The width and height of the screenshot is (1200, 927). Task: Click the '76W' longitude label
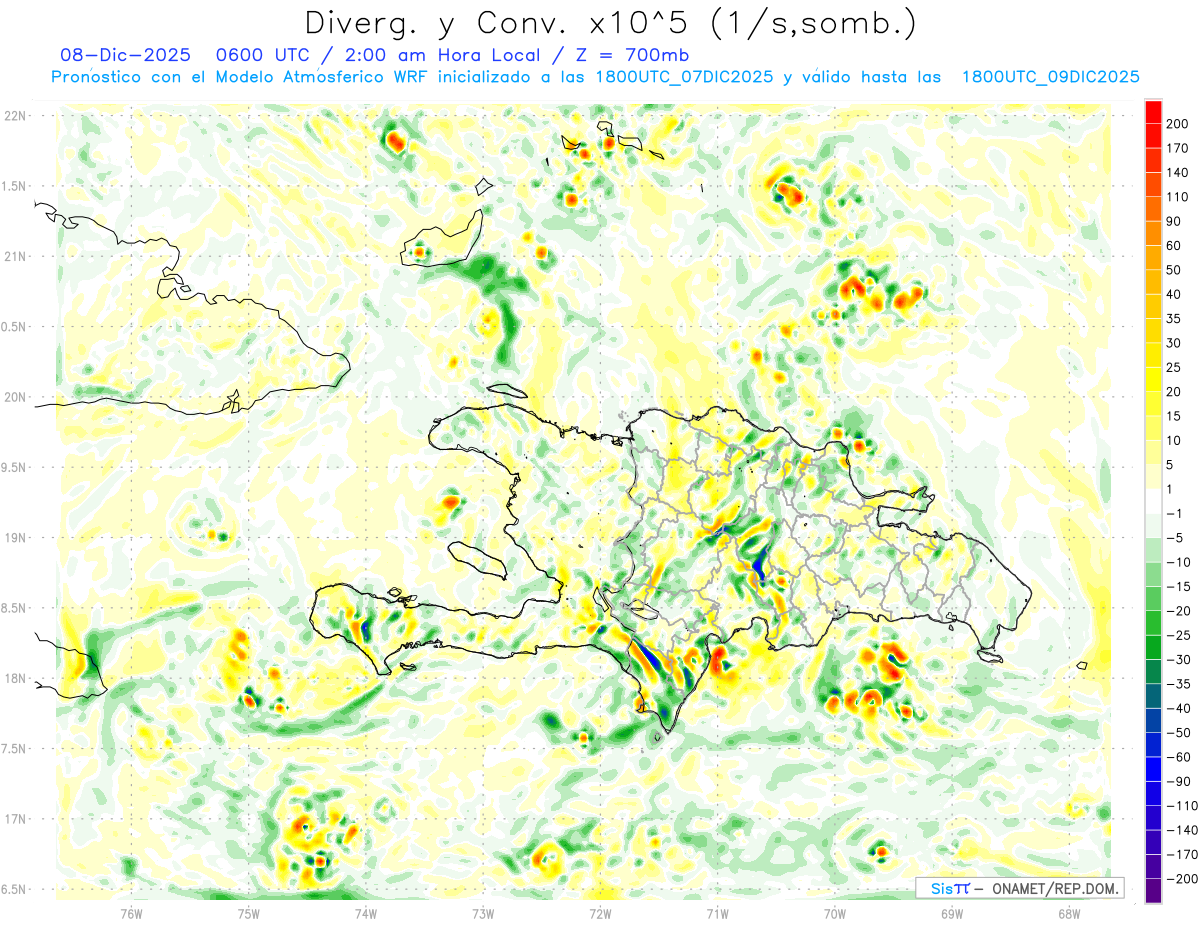click(131, 912)
